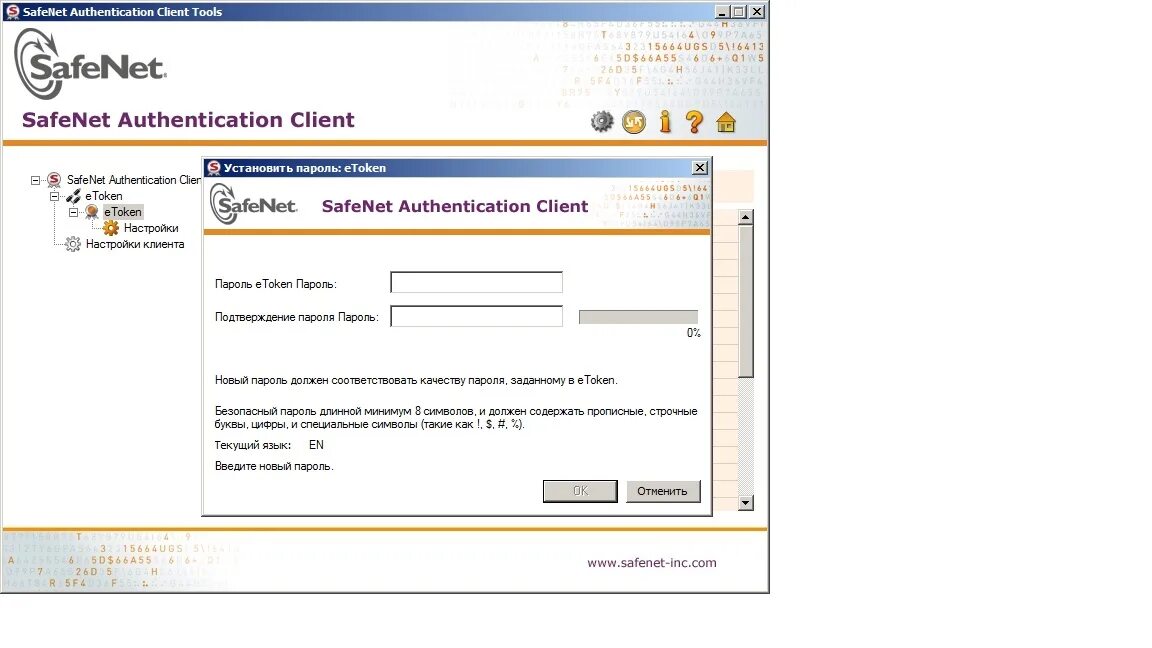Click the '0%' password strength value
This screenshot has height=648, width=1152.
(x=694, y=333)
